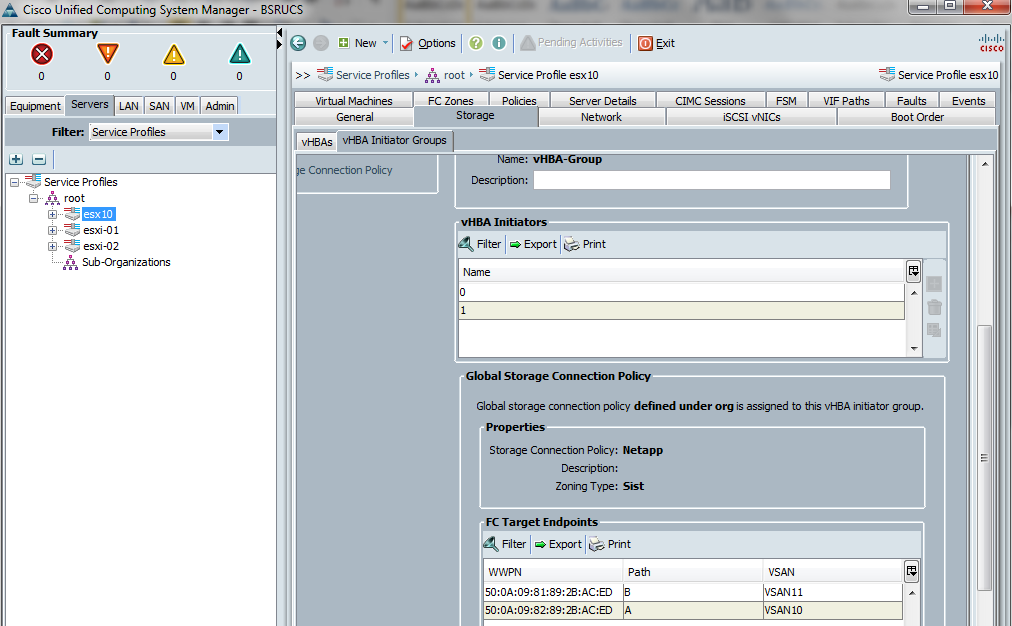Switch to the Admin tab
The image size is (1012, 626).
[219, 106]
